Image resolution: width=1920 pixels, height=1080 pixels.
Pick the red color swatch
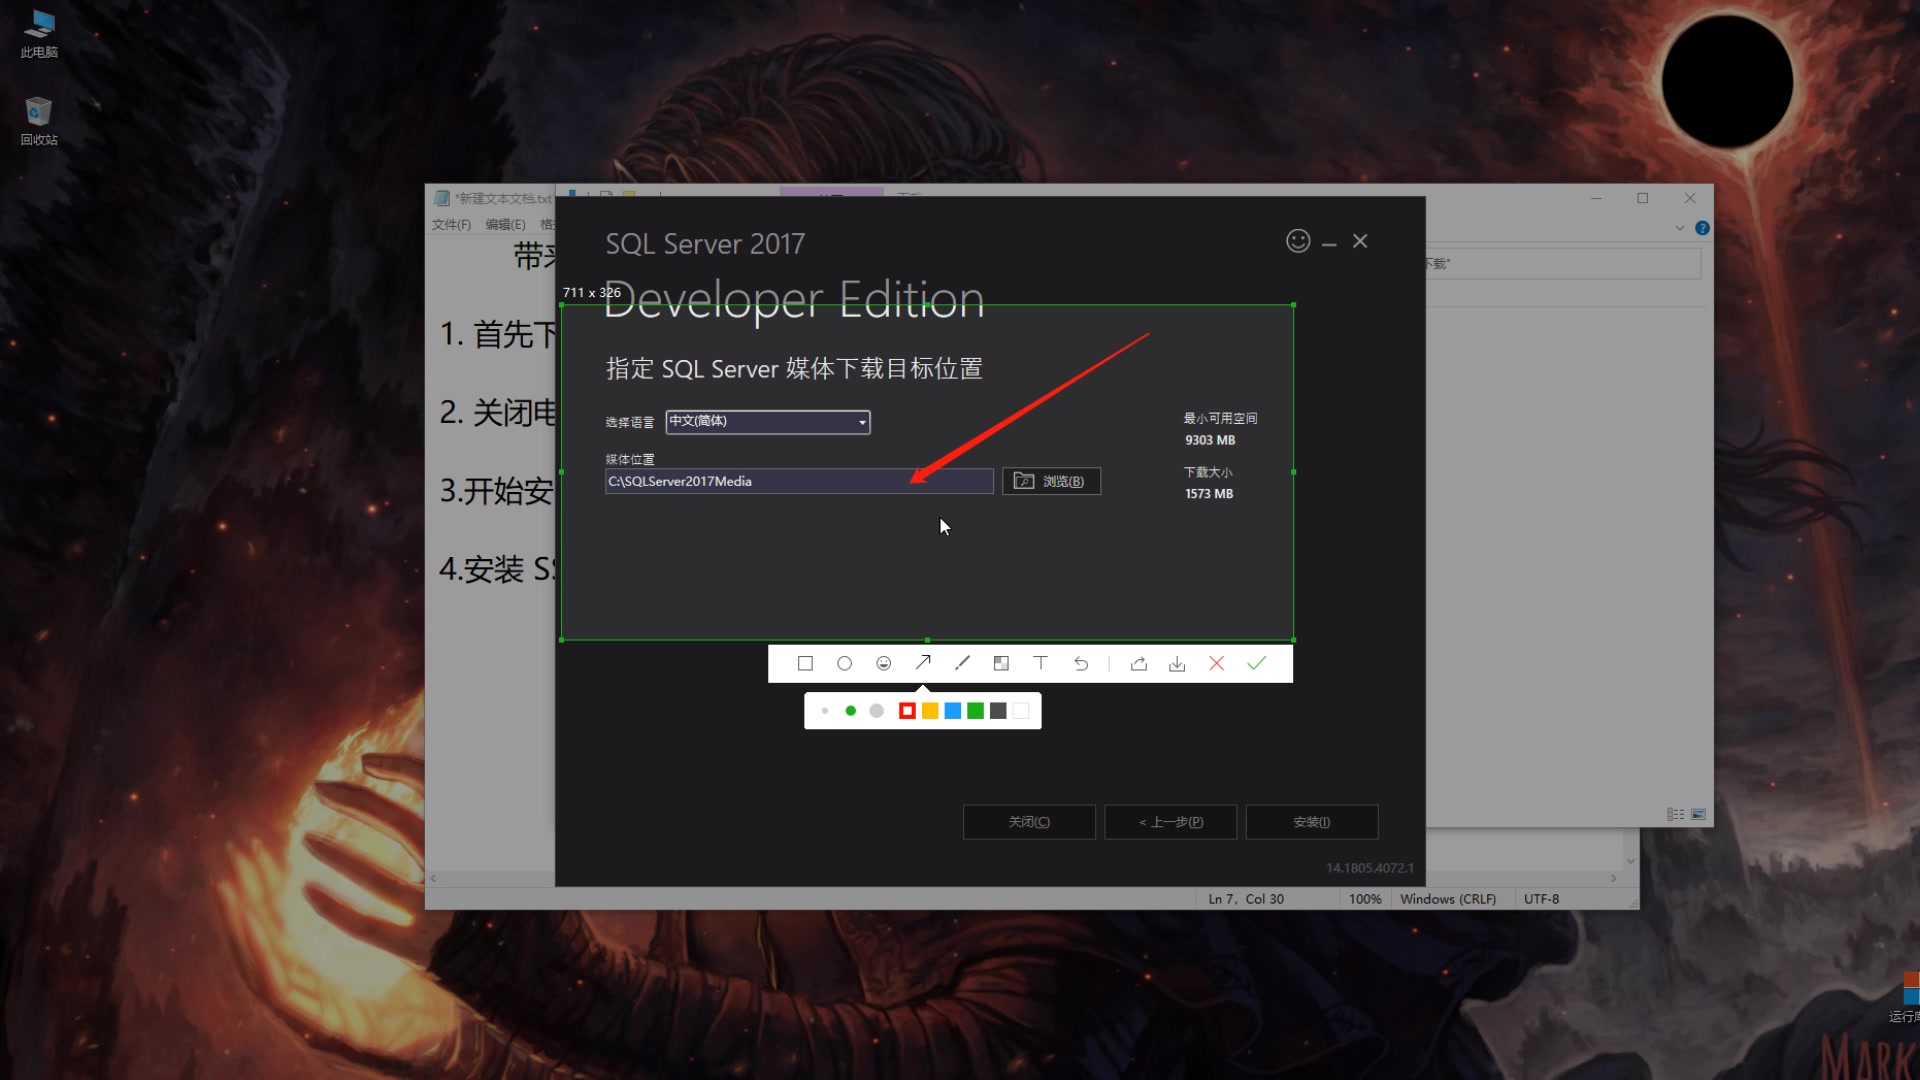pyautogui.click(x=907, y=711)
